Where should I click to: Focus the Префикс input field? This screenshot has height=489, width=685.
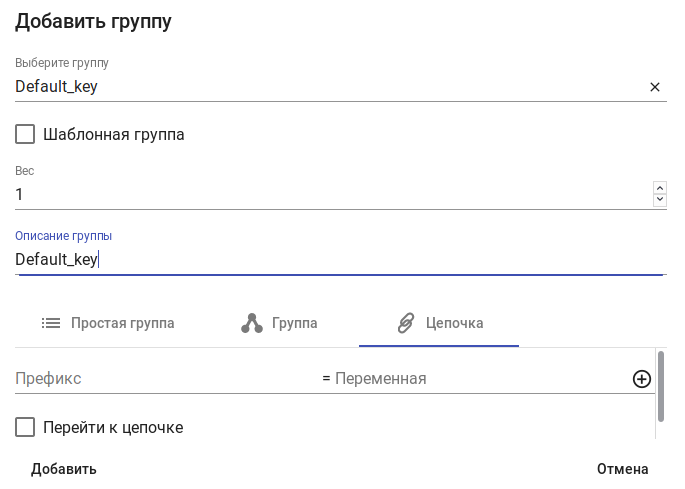[x=160, y=379]
